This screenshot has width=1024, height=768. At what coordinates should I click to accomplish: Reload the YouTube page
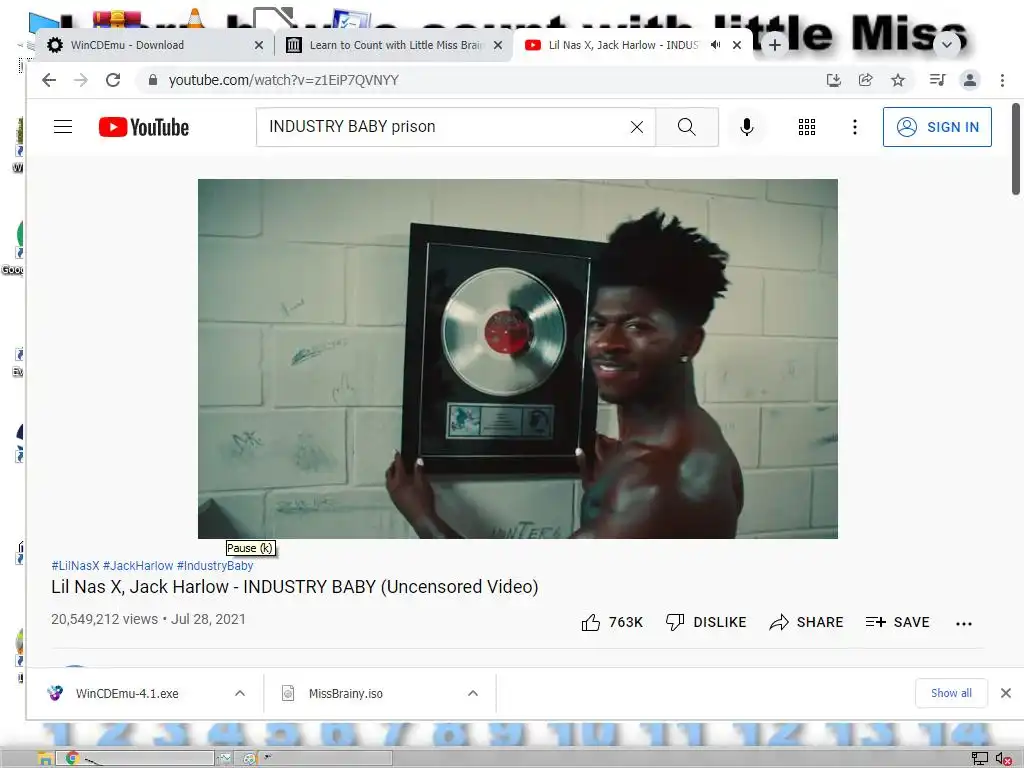click(113, 80)
